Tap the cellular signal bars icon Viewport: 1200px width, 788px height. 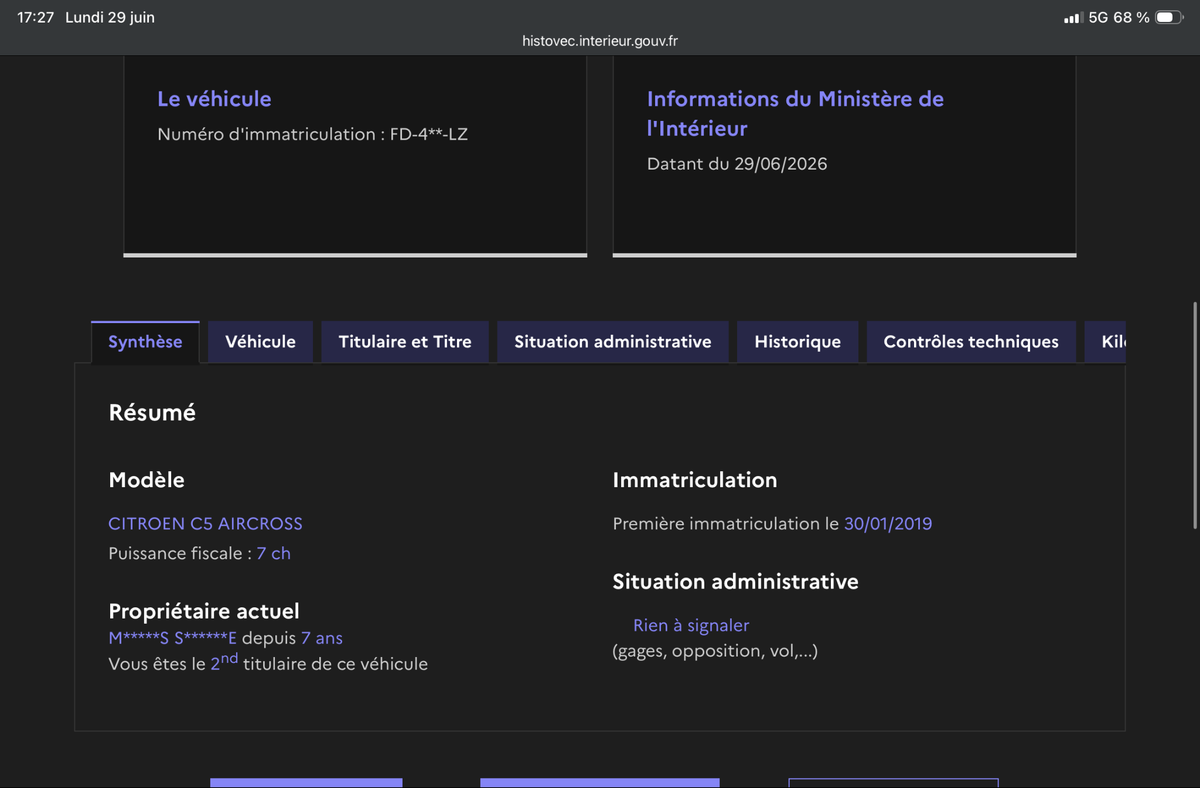[1072, 18]
